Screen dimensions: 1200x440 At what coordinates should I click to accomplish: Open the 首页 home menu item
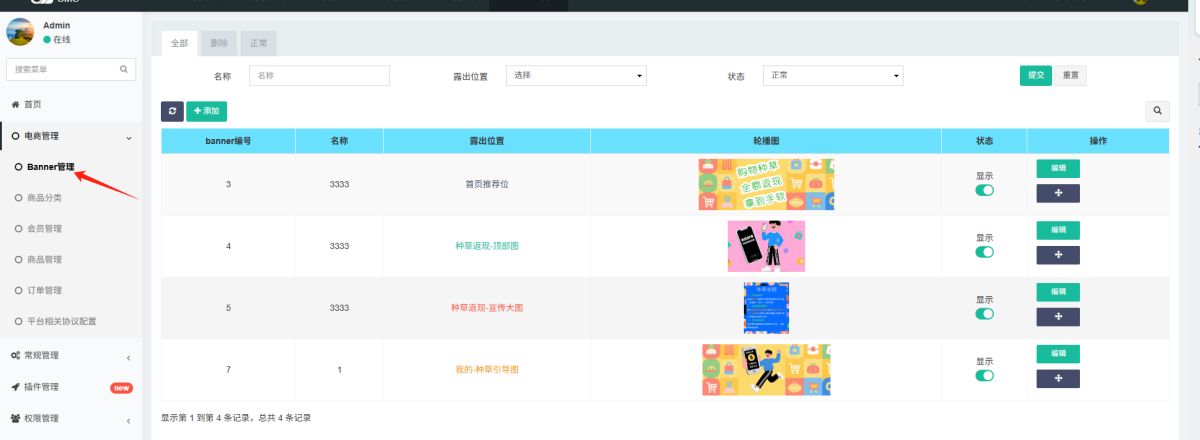[x=32, y=104]
